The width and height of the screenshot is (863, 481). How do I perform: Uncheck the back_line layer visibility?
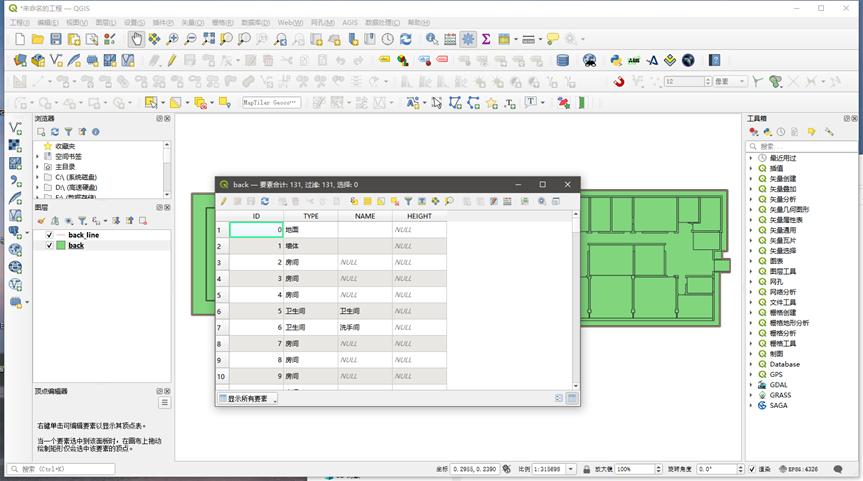pos(48,235)
